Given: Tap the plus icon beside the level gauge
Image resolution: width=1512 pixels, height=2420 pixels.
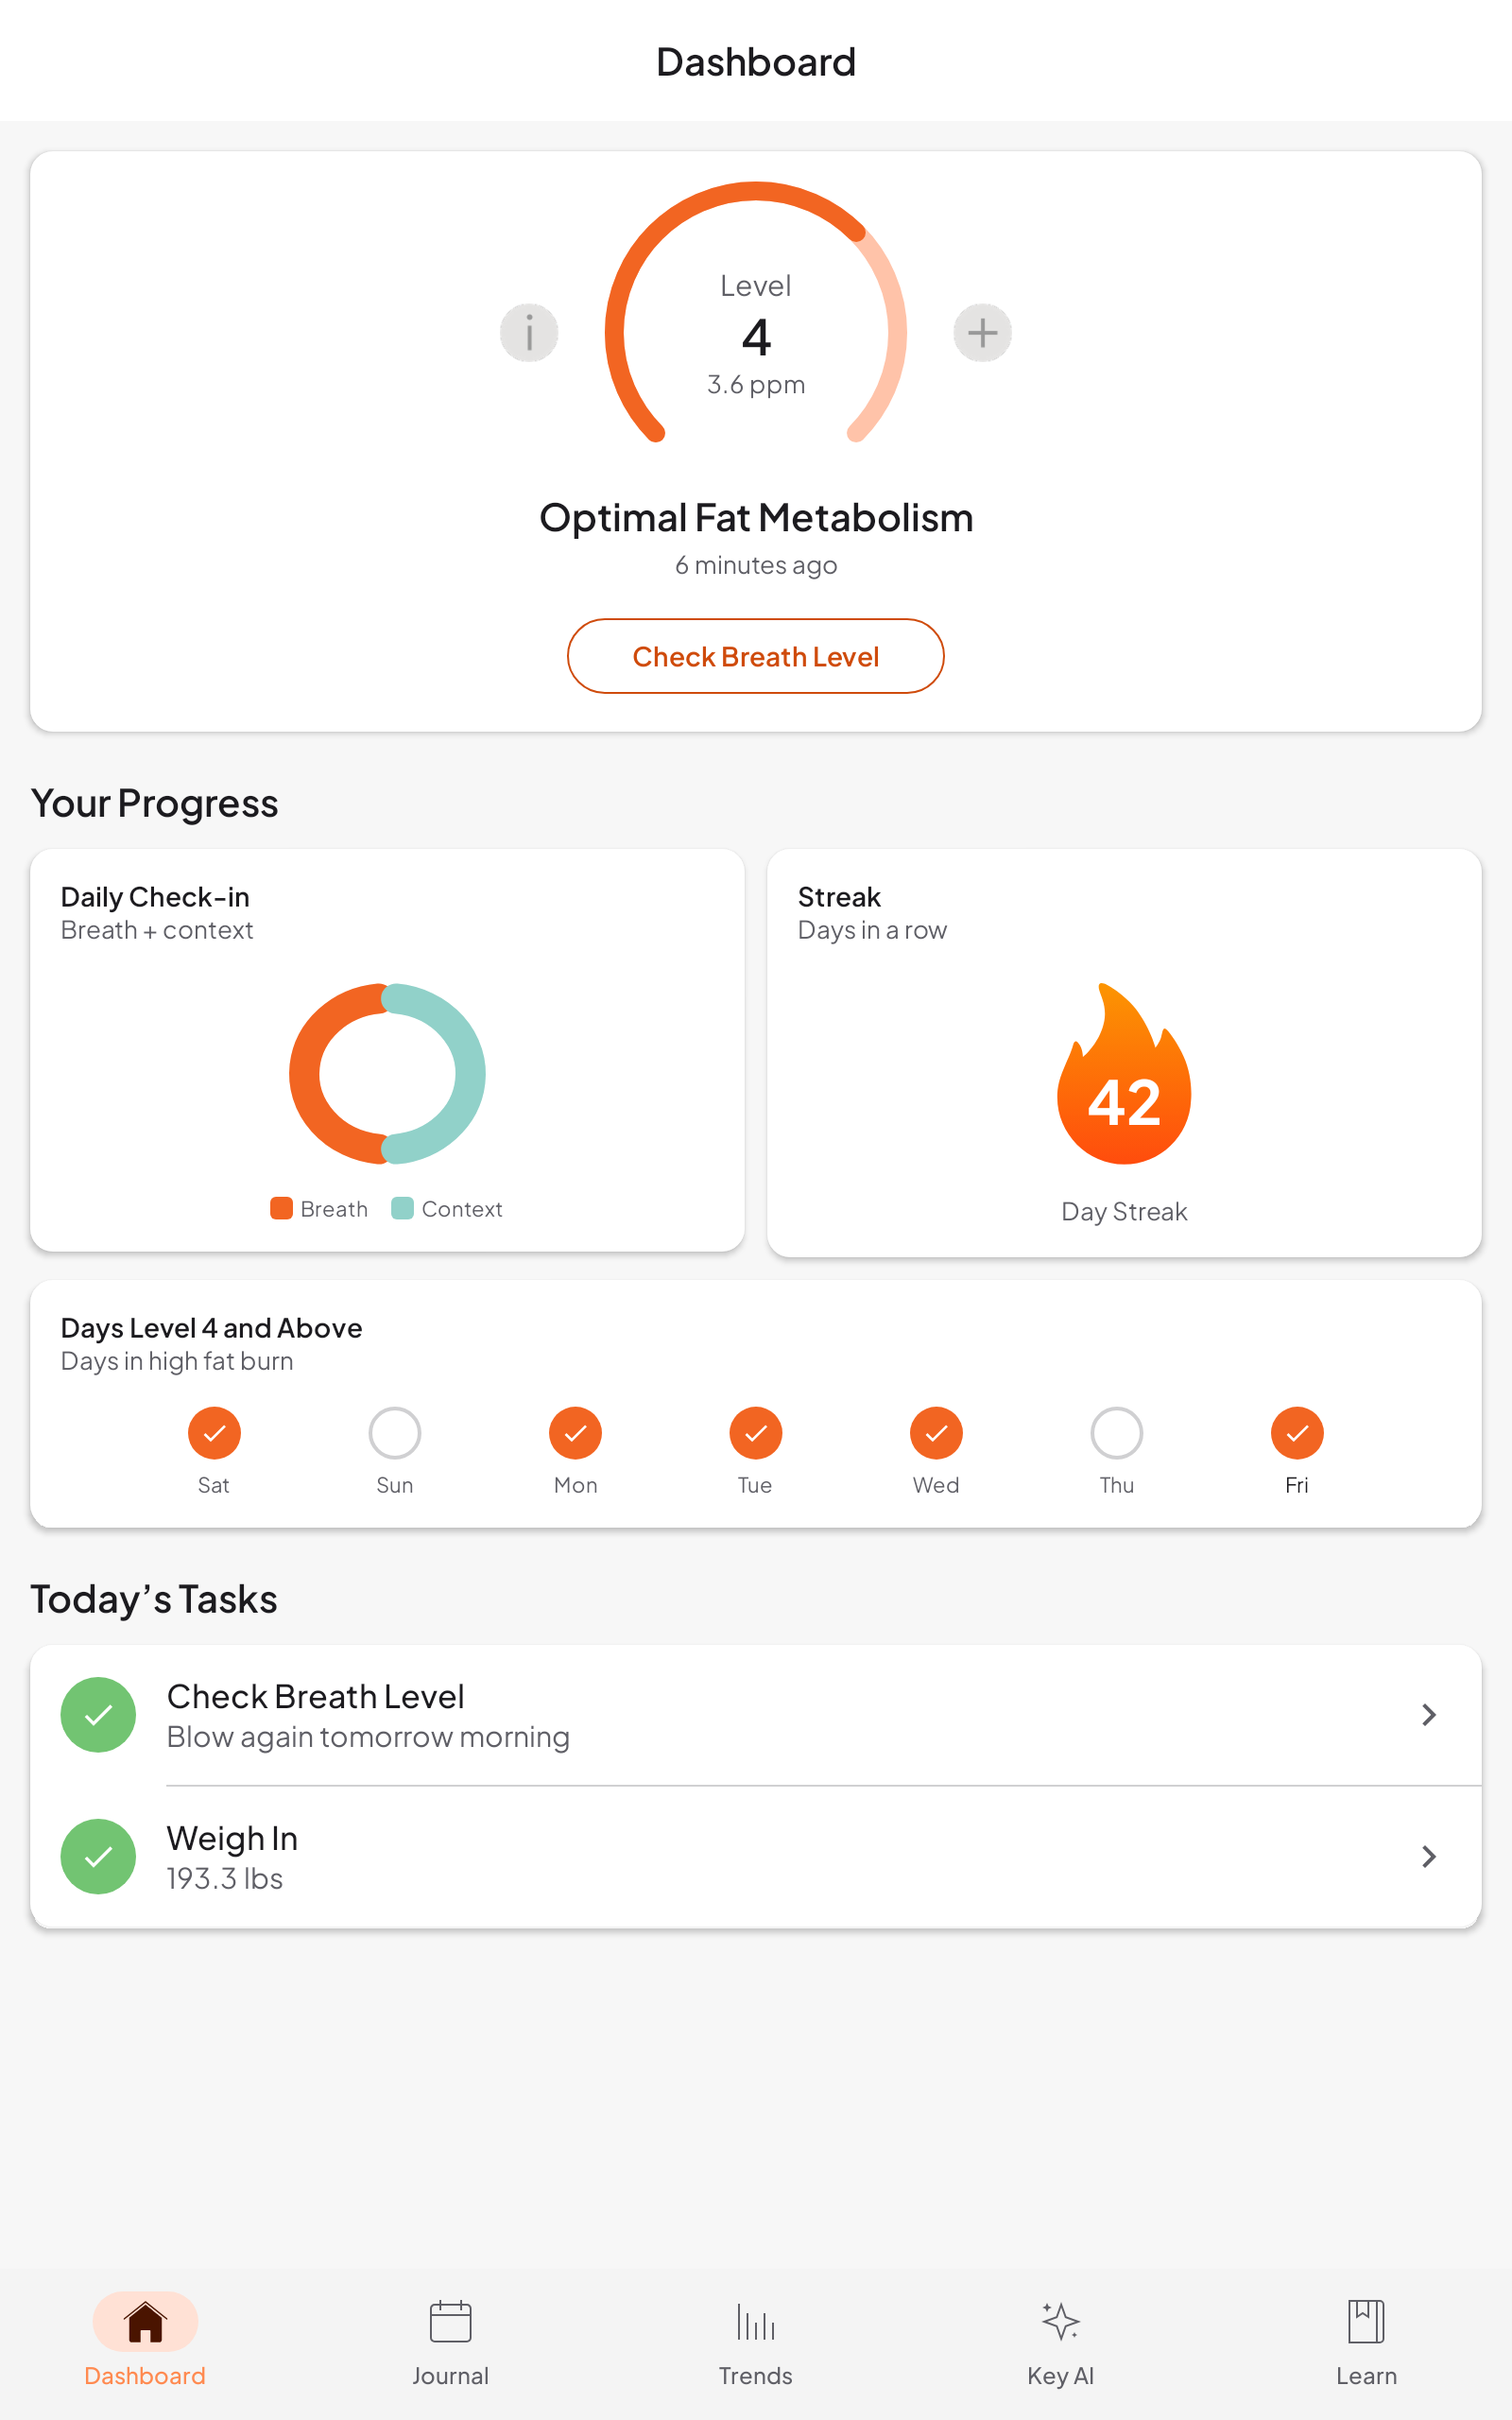Looking at the screenshot, I should (x=982, y=332).
